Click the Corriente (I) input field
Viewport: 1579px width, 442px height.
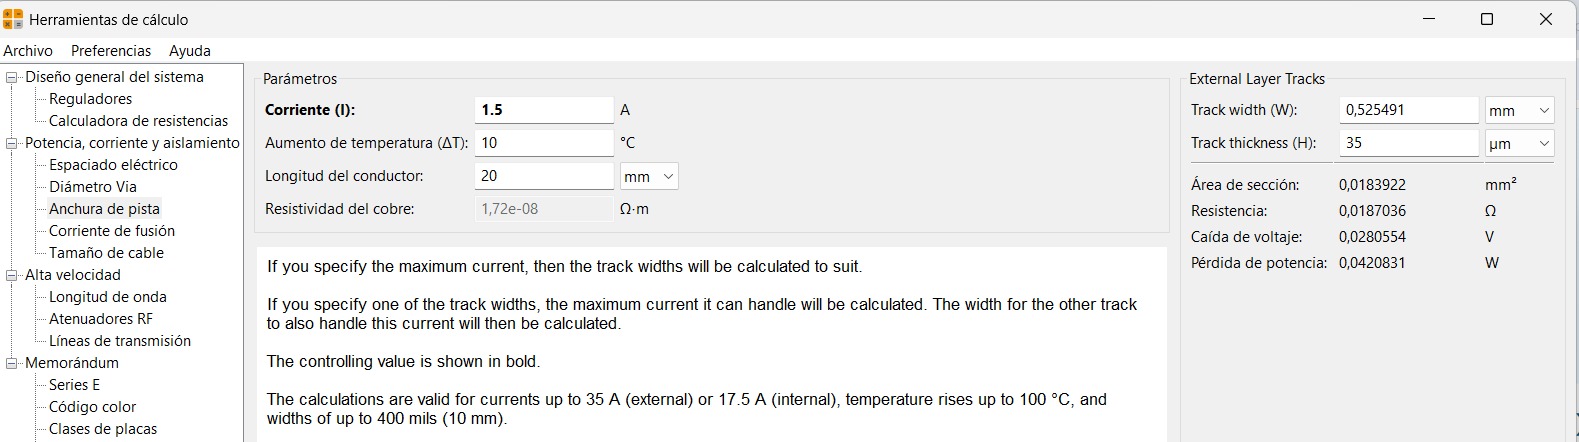tap(543, 110)
